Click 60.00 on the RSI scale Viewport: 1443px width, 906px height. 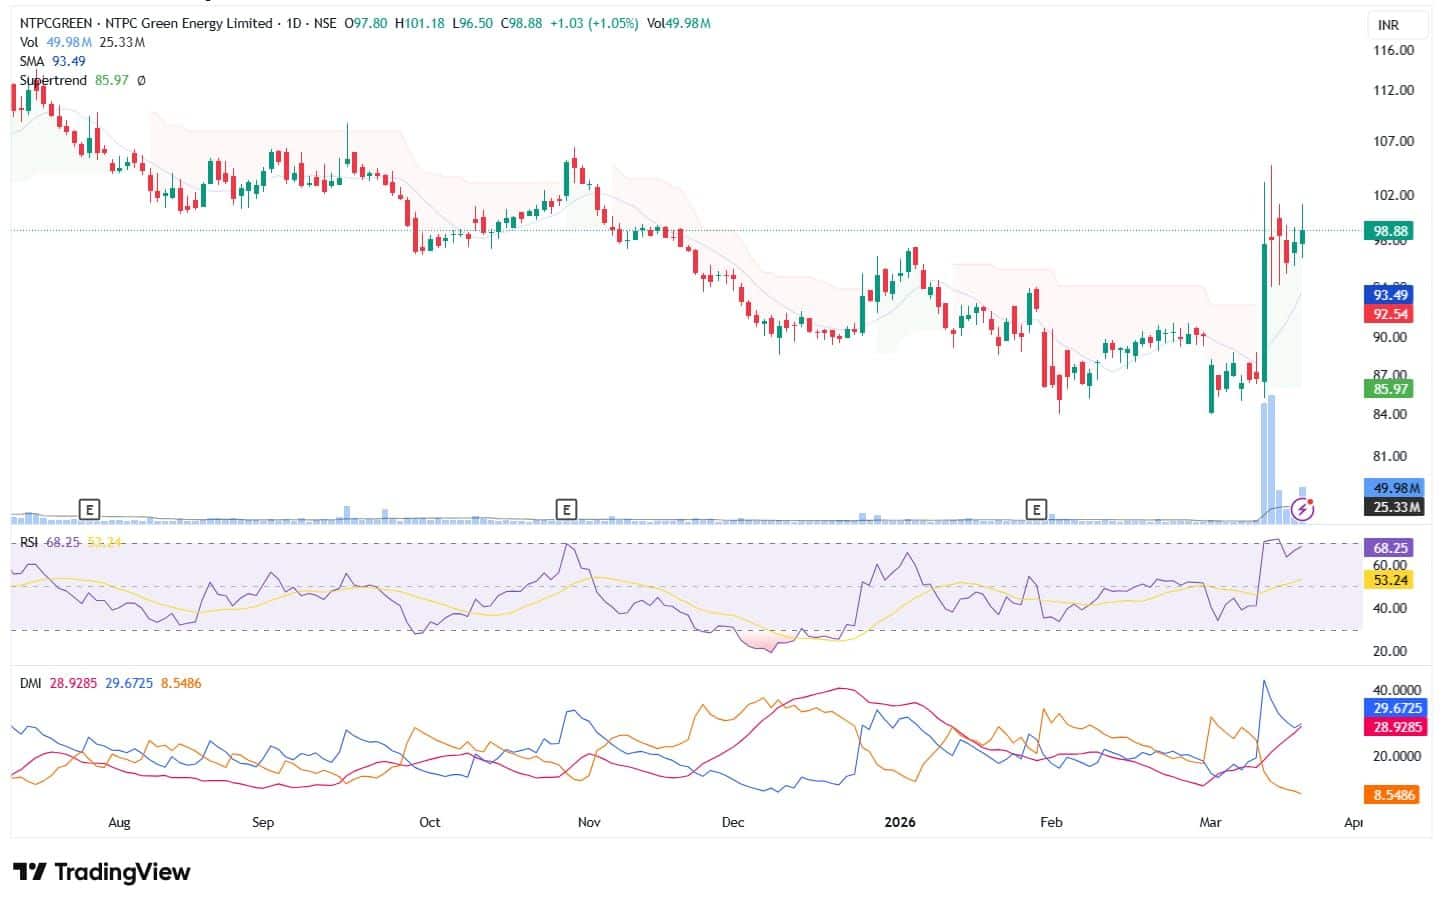[x=1390, y=565]
